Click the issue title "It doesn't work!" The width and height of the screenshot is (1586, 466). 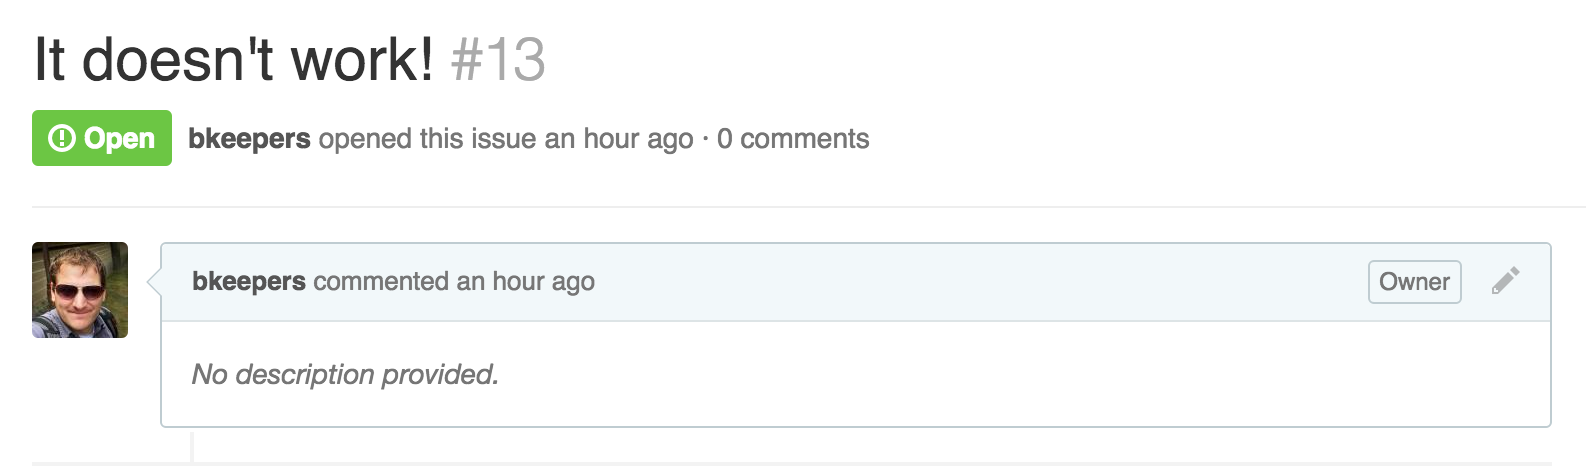[x=234, y=59]
